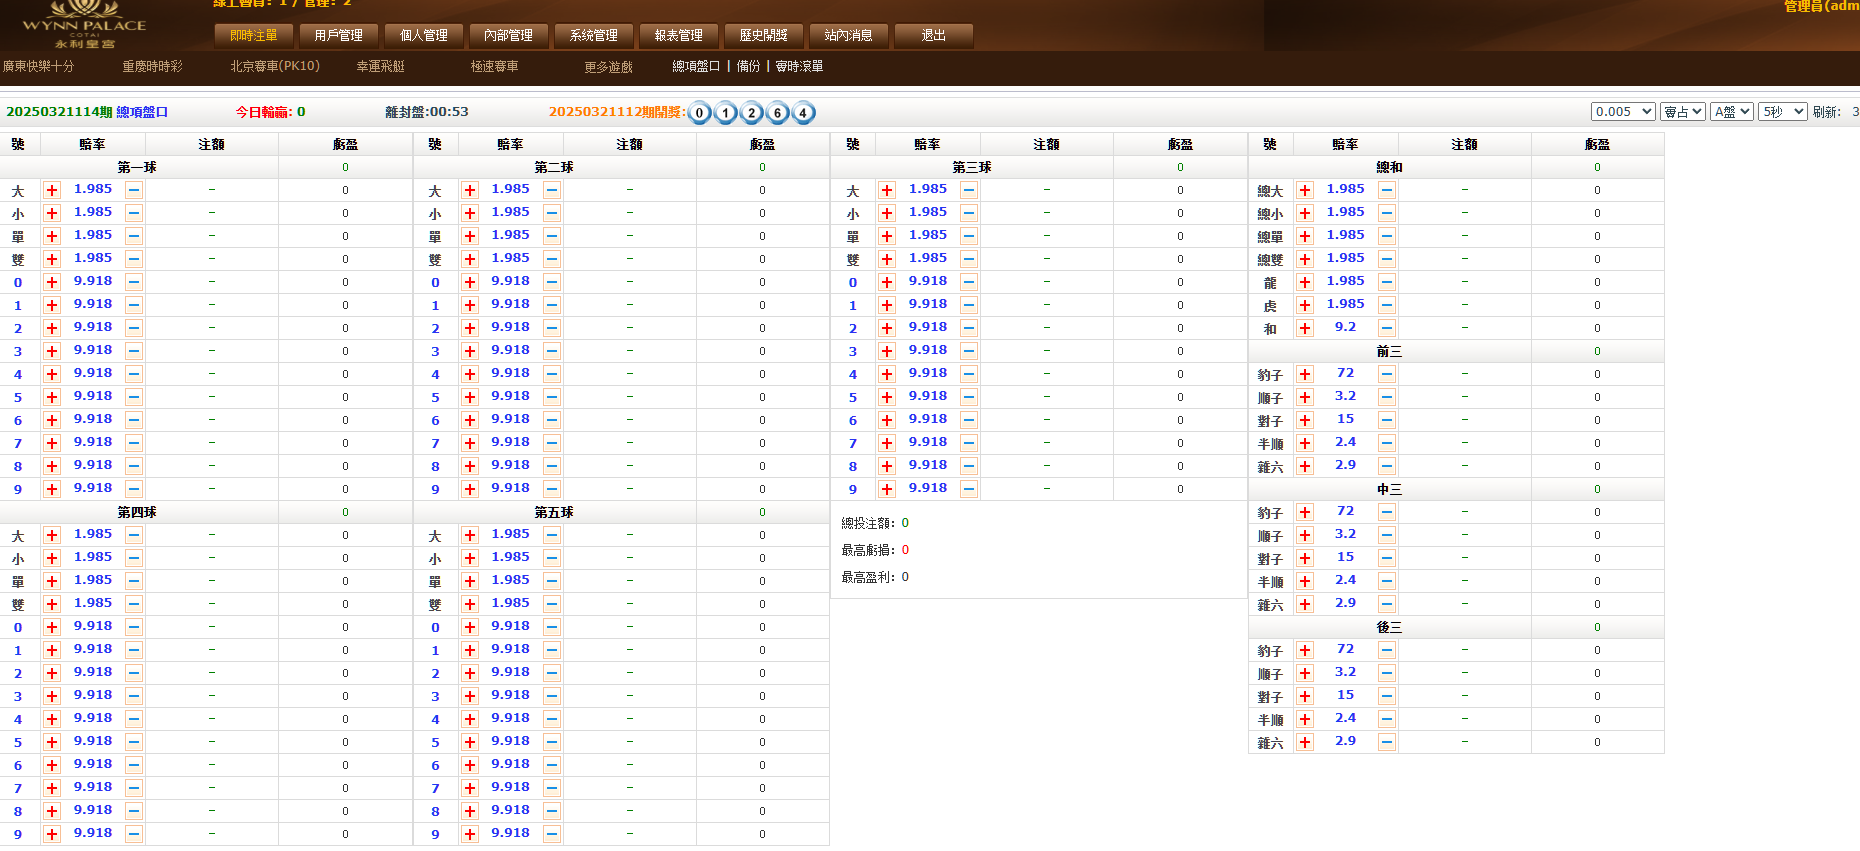This screenshot has width=1860, height=851.
Task: Select the 北京賽車(PK10) game link
Action: 275,66
